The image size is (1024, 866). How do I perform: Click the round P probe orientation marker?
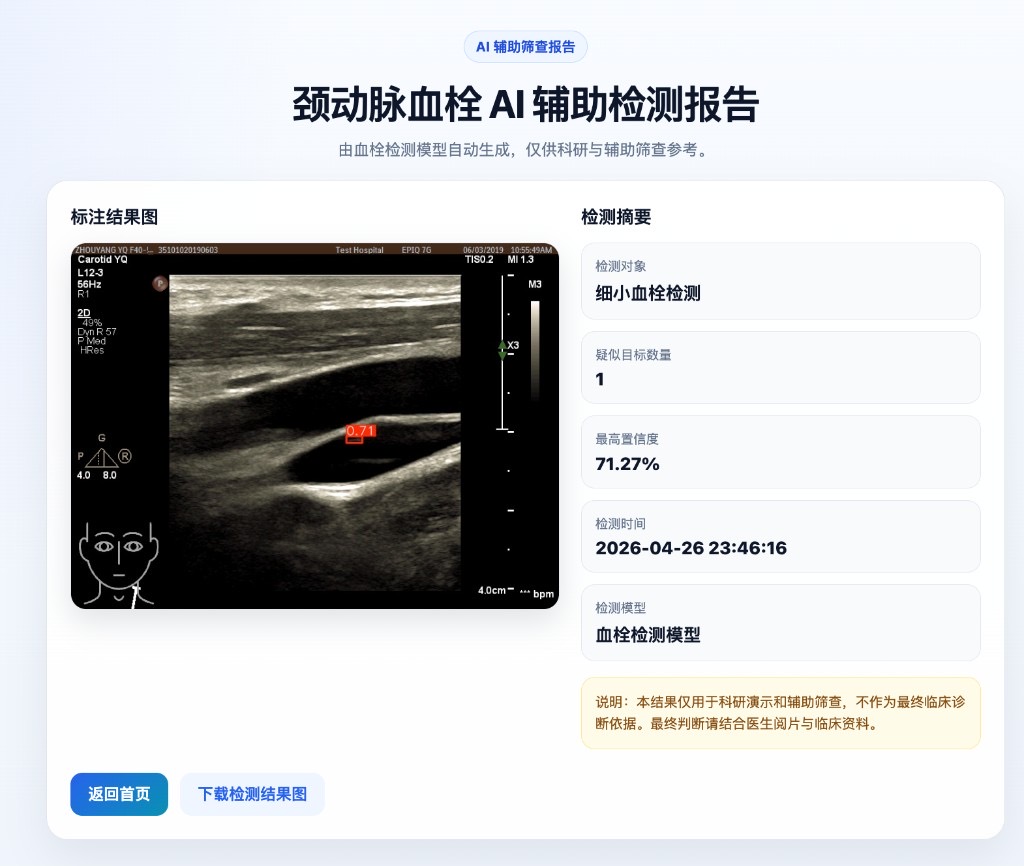[x=159, y=284]
